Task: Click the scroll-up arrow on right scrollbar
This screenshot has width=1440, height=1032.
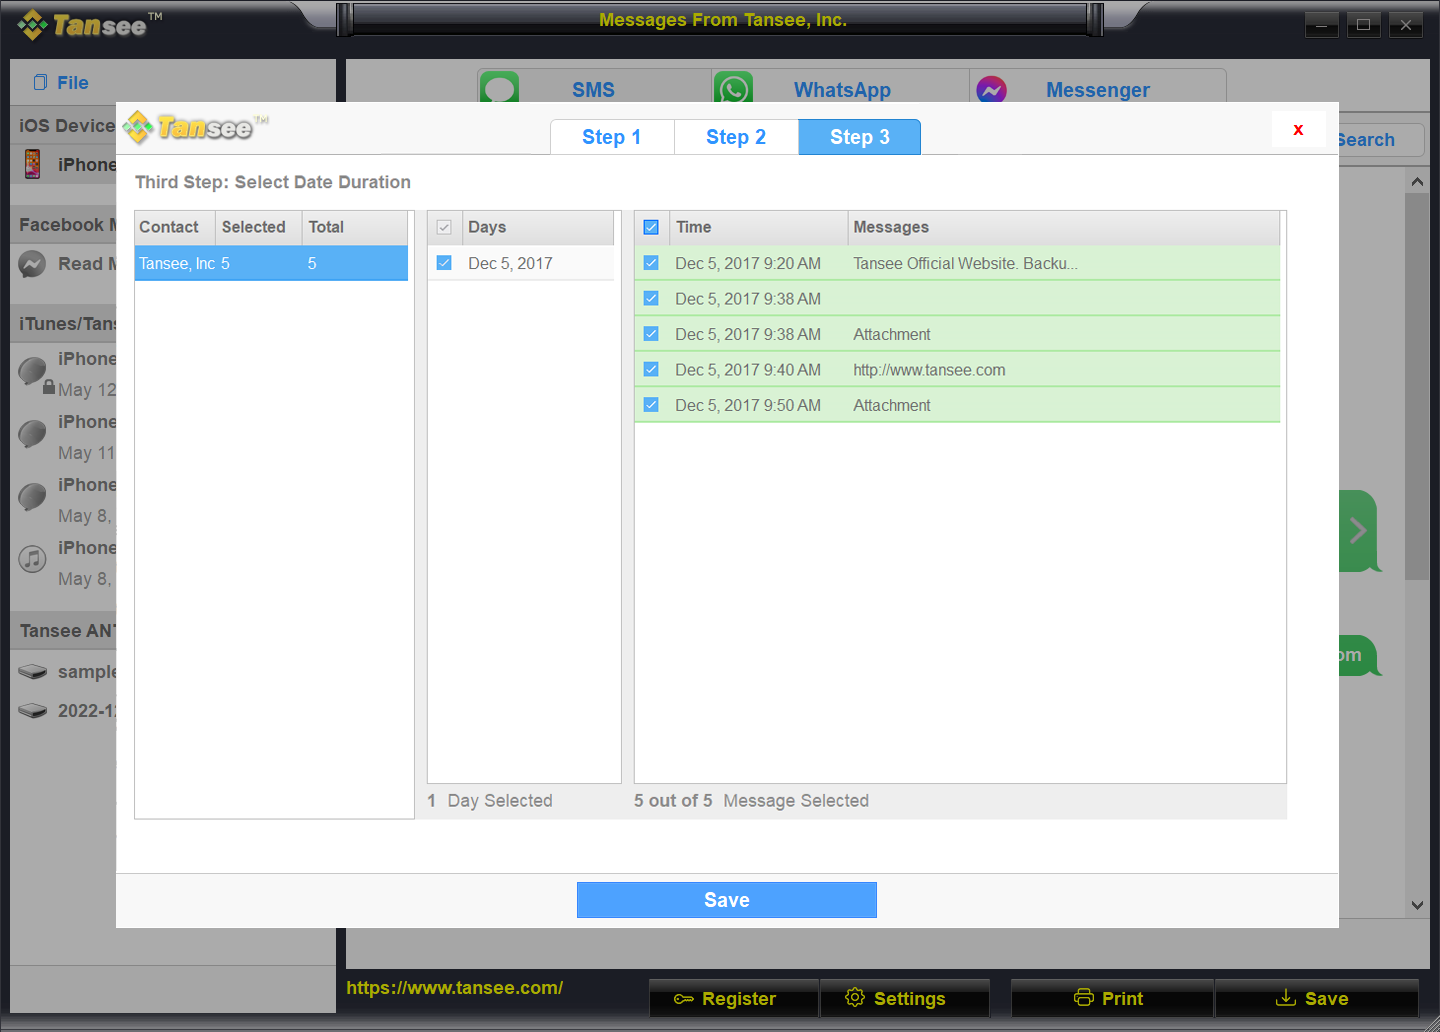Action: pyautogui.click(x=1417, y=181)
